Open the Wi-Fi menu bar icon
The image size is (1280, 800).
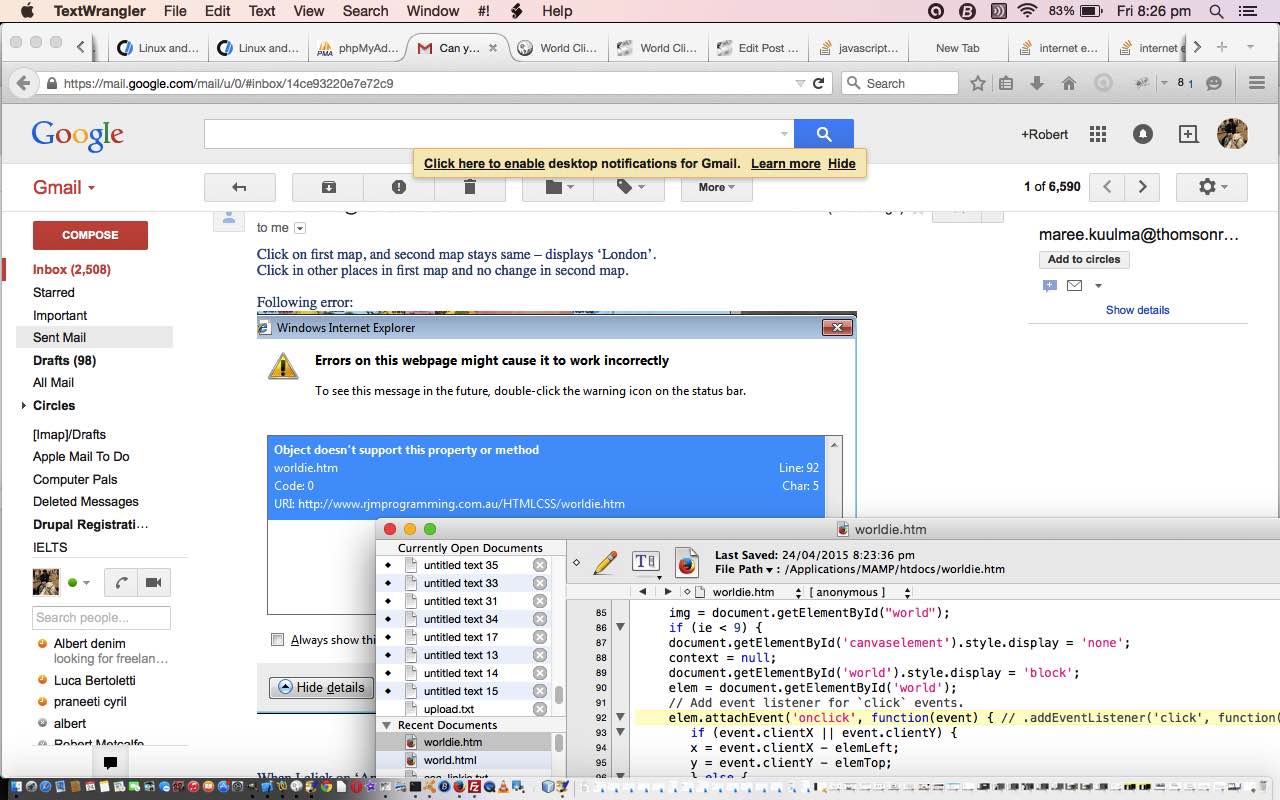click(1027, 11)
